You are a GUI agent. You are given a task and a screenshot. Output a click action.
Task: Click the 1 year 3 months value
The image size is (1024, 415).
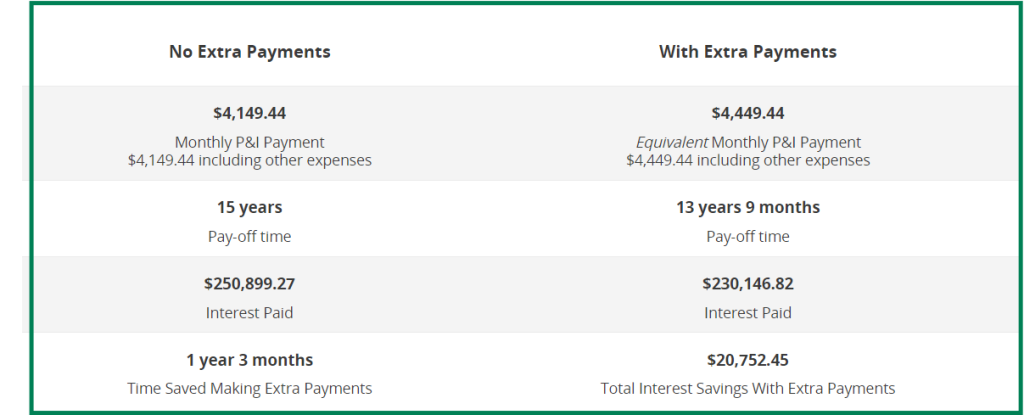click(x=249, y=359)
